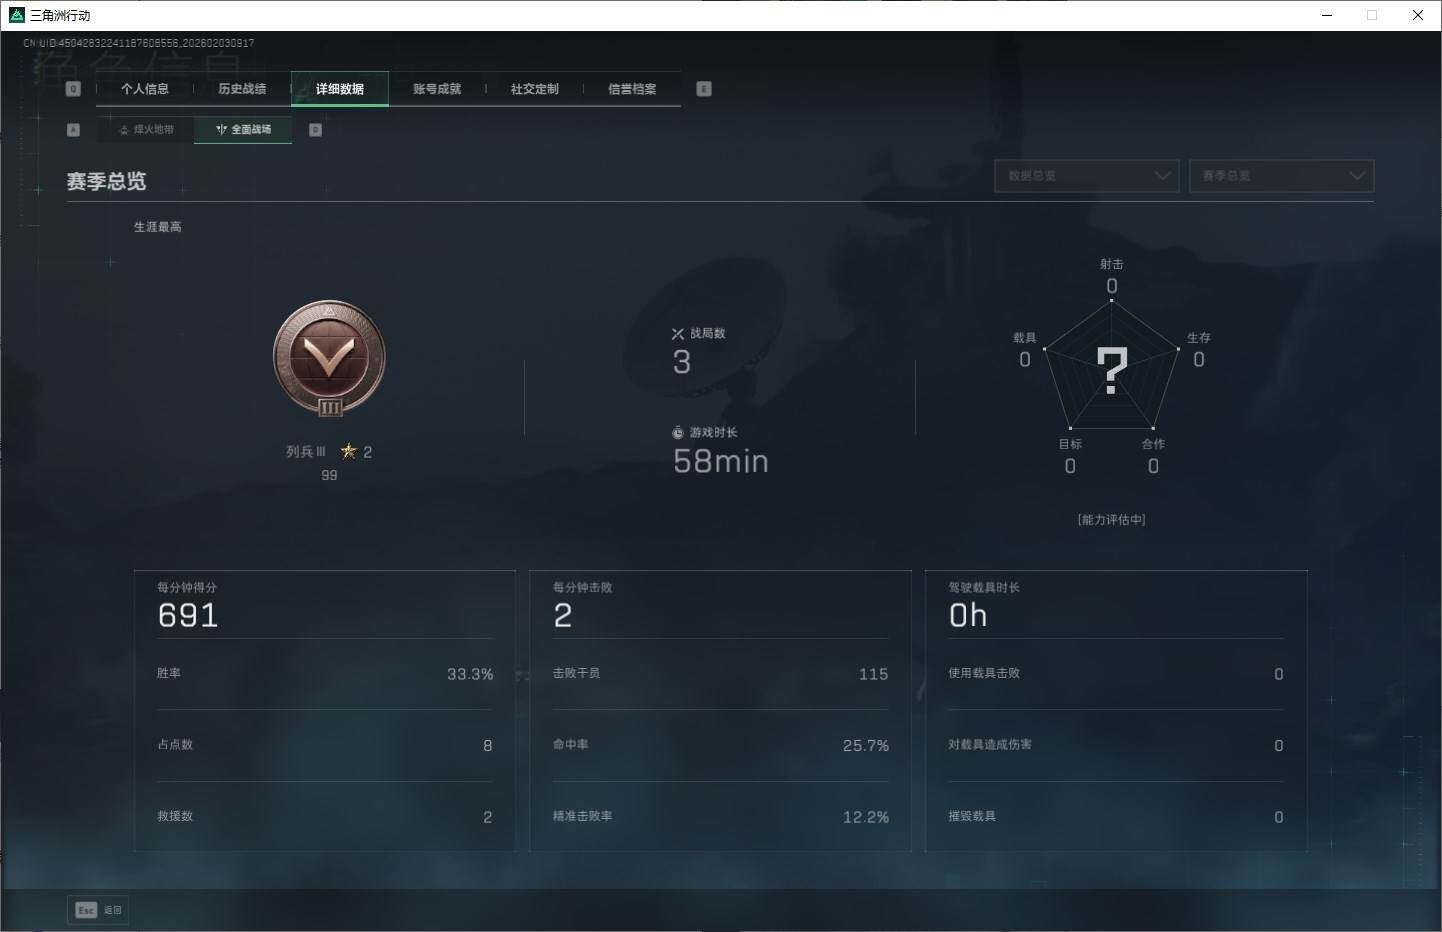Click the 射击 radar label
1442x932 pixels.
tap(1112, 264)
